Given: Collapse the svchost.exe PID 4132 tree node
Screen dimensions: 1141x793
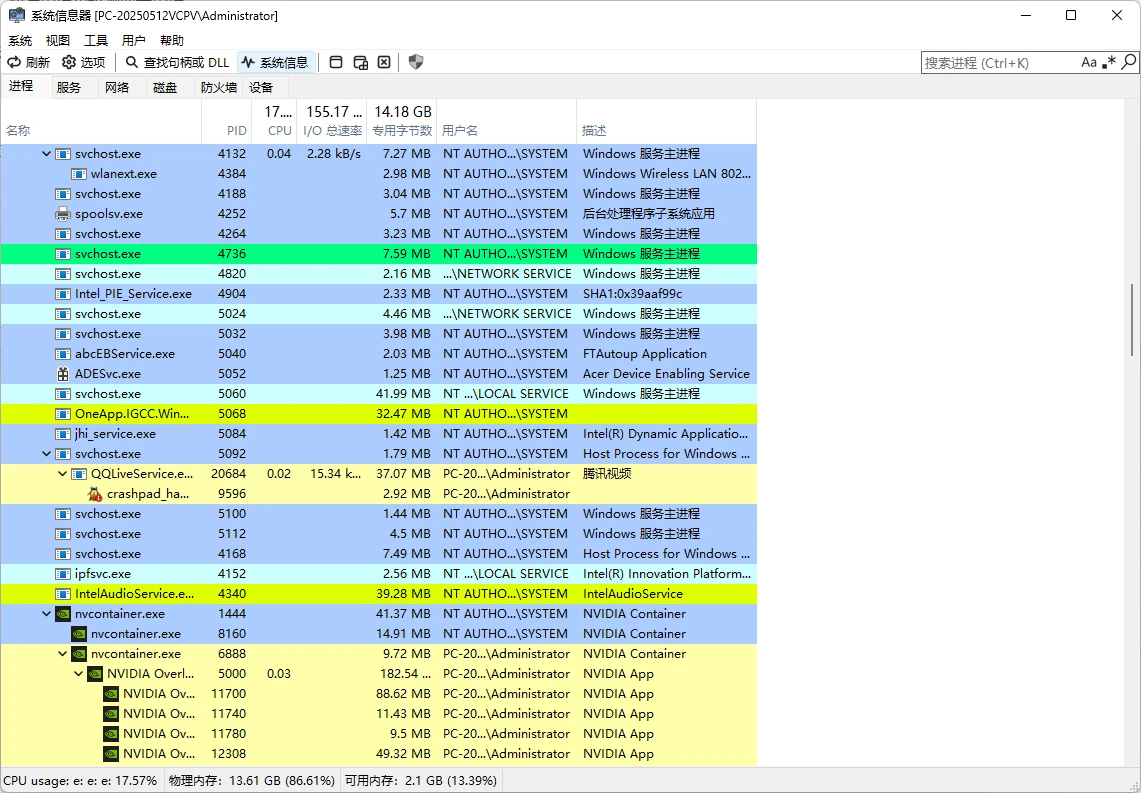Looking at the screenshot, I should 46,154.
